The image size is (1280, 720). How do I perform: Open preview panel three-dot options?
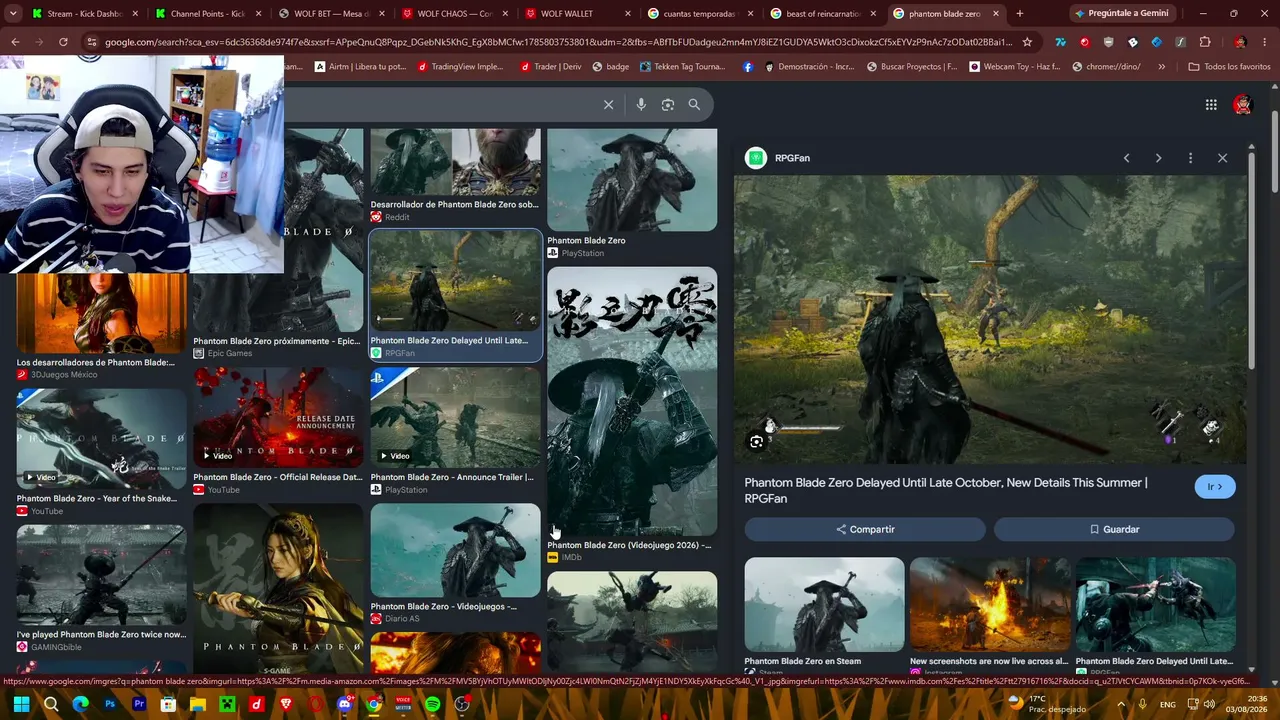point(1190,158)
